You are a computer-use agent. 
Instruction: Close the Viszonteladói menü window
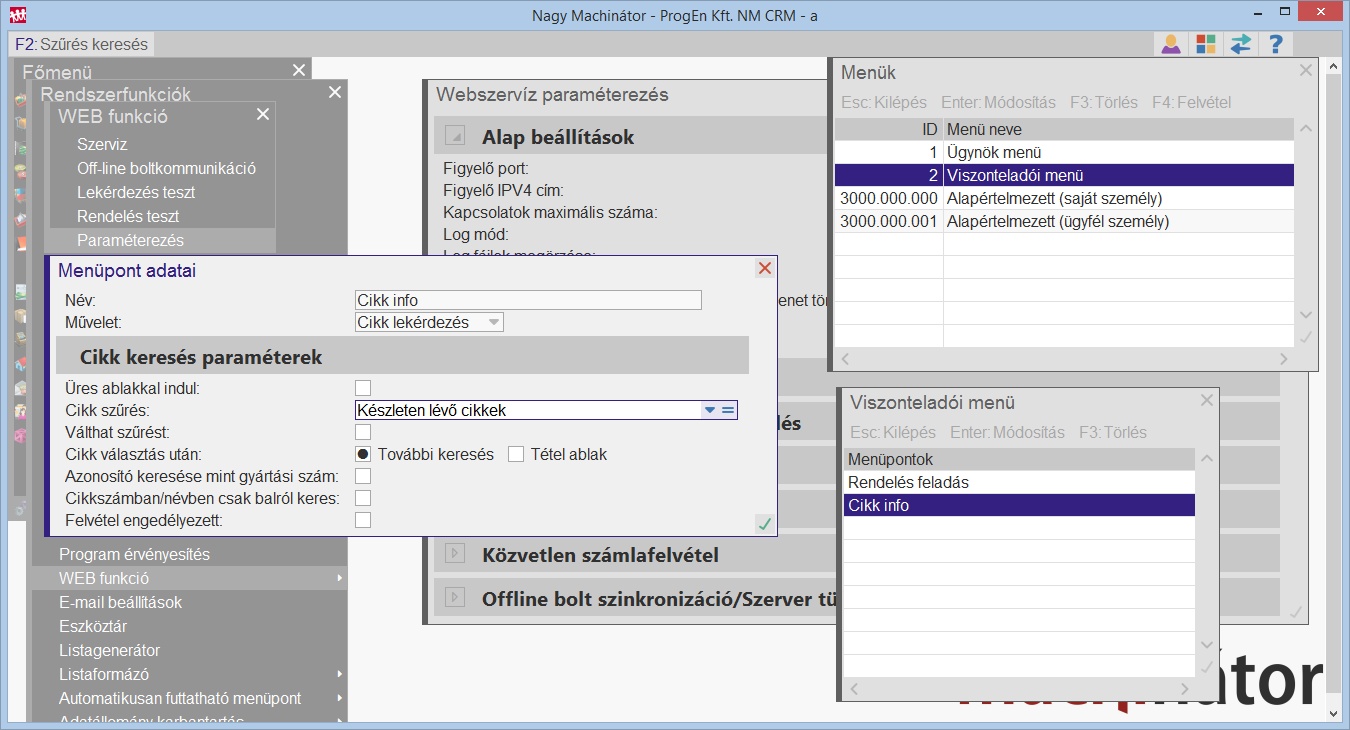click(x=1207, y=400)
